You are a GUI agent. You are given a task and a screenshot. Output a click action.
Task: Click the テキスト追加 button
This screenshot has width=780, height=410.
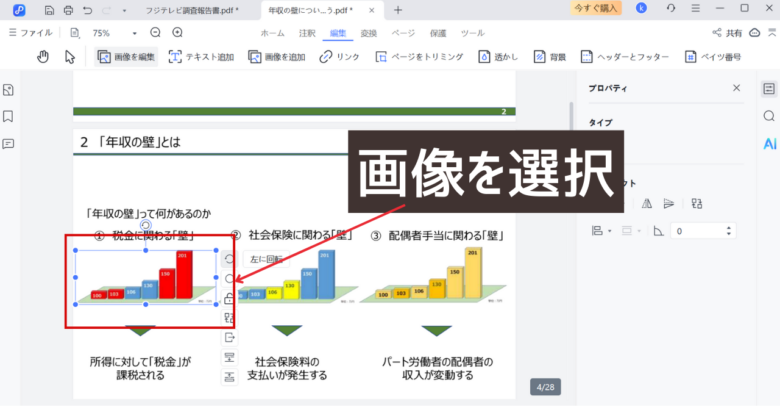[x=202, y=57]
